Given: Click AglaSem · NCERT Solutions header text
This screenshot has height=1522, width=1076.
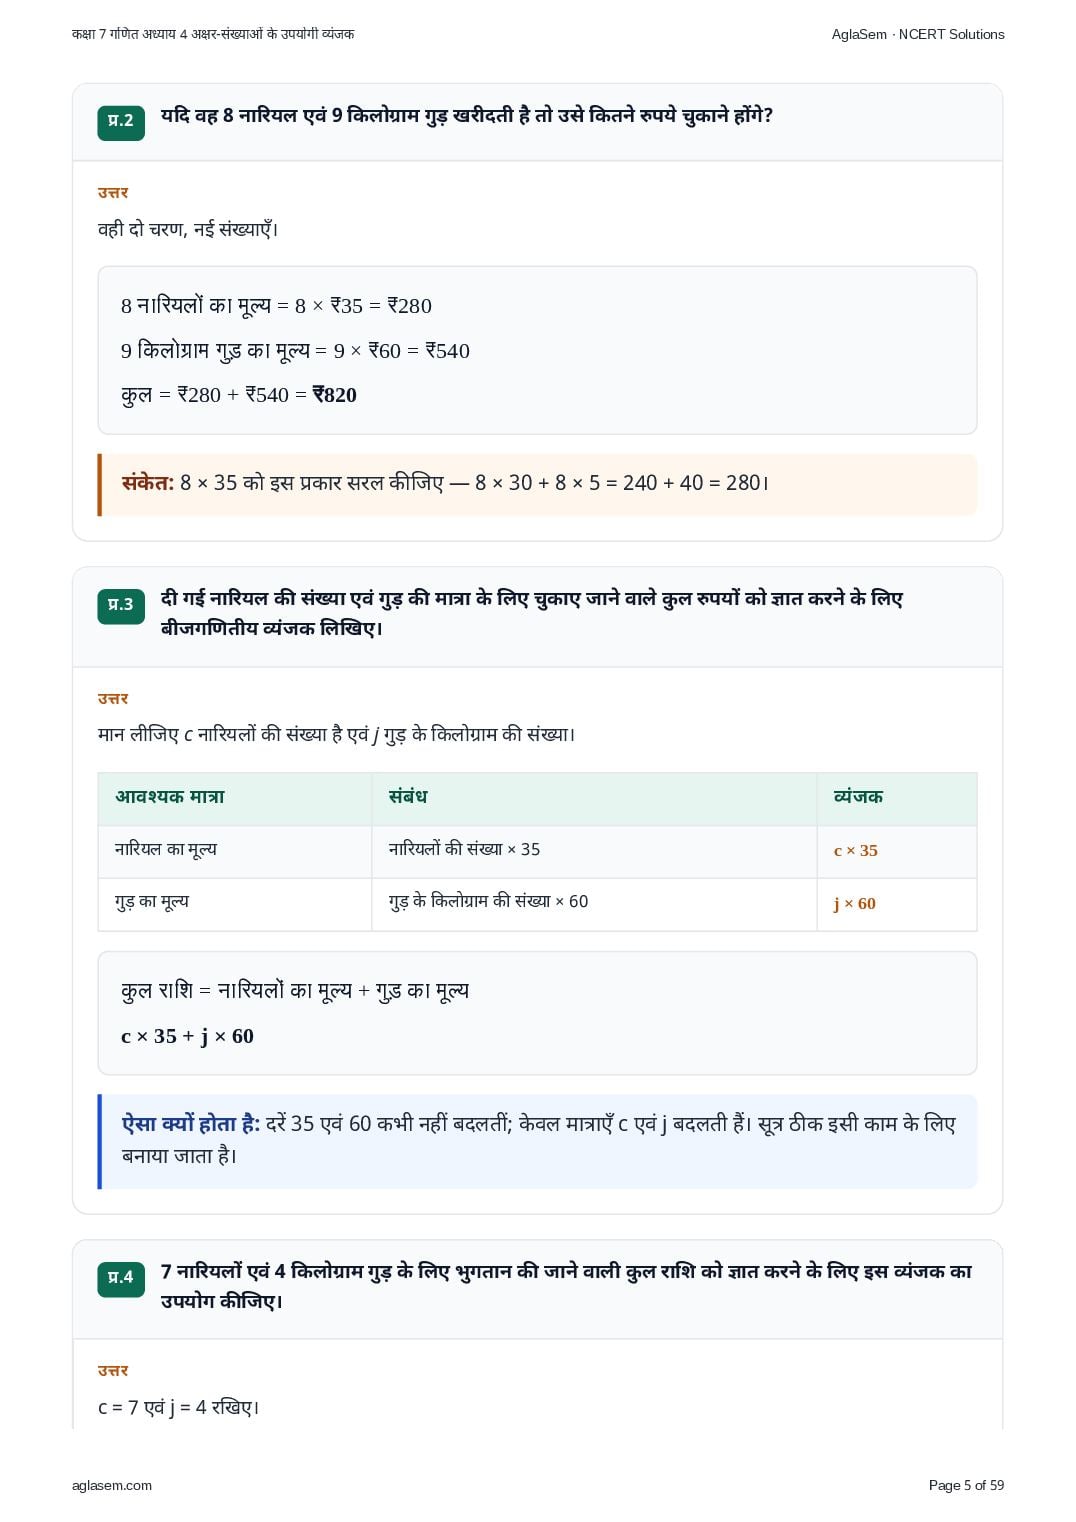Looking at the screenshot, I should (918, 34).
